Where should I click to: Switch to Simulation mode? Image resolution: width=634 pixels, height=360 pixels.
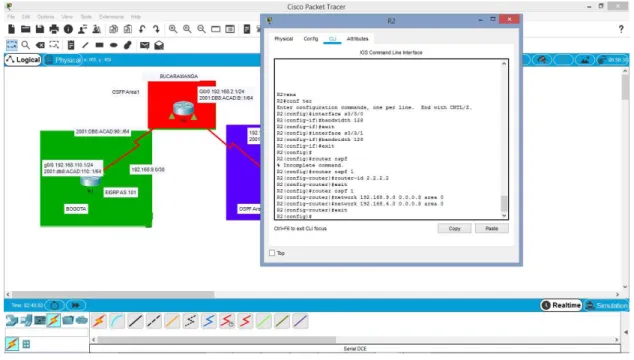coord(607,305)
